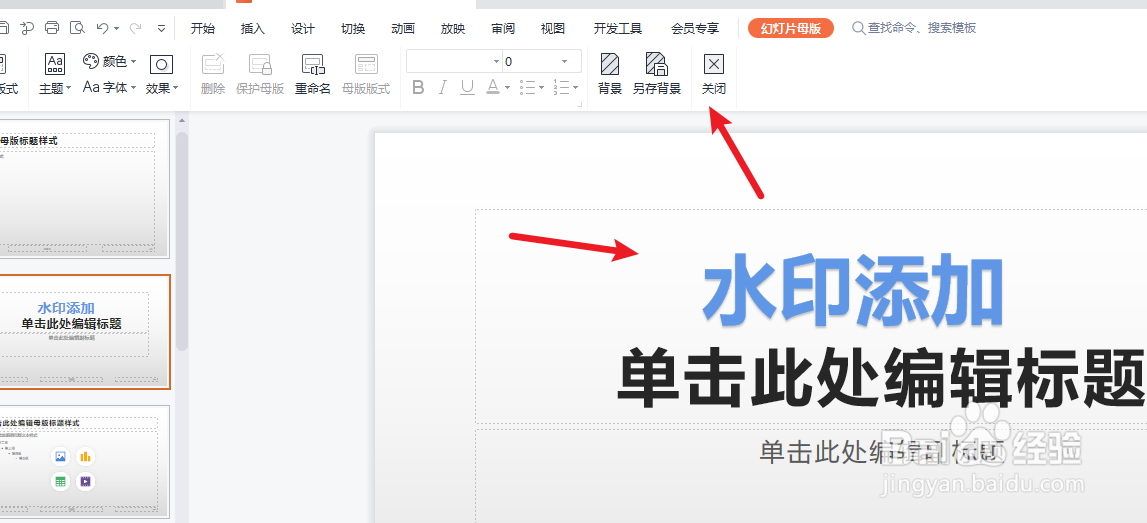
Task: Toggle italic formatting
Action: pos(443,88)
